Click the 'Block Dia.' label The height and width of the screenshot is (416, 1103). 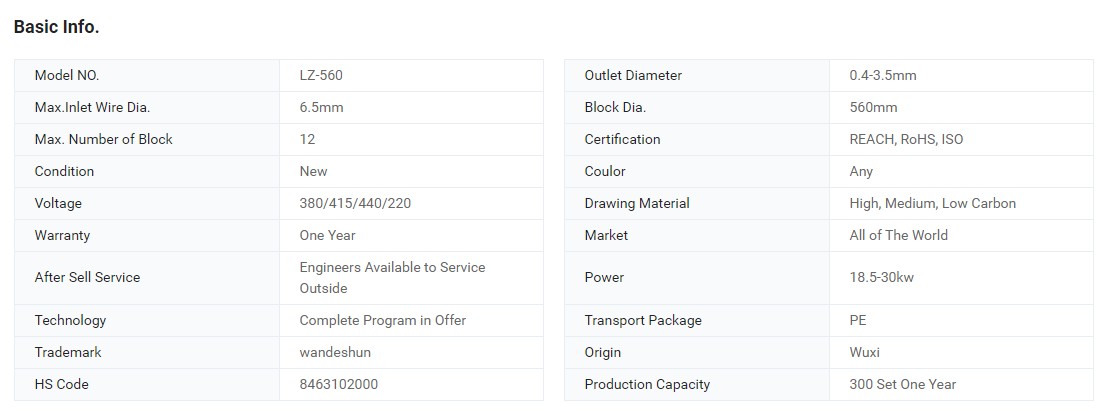click(x=615, y=108)
